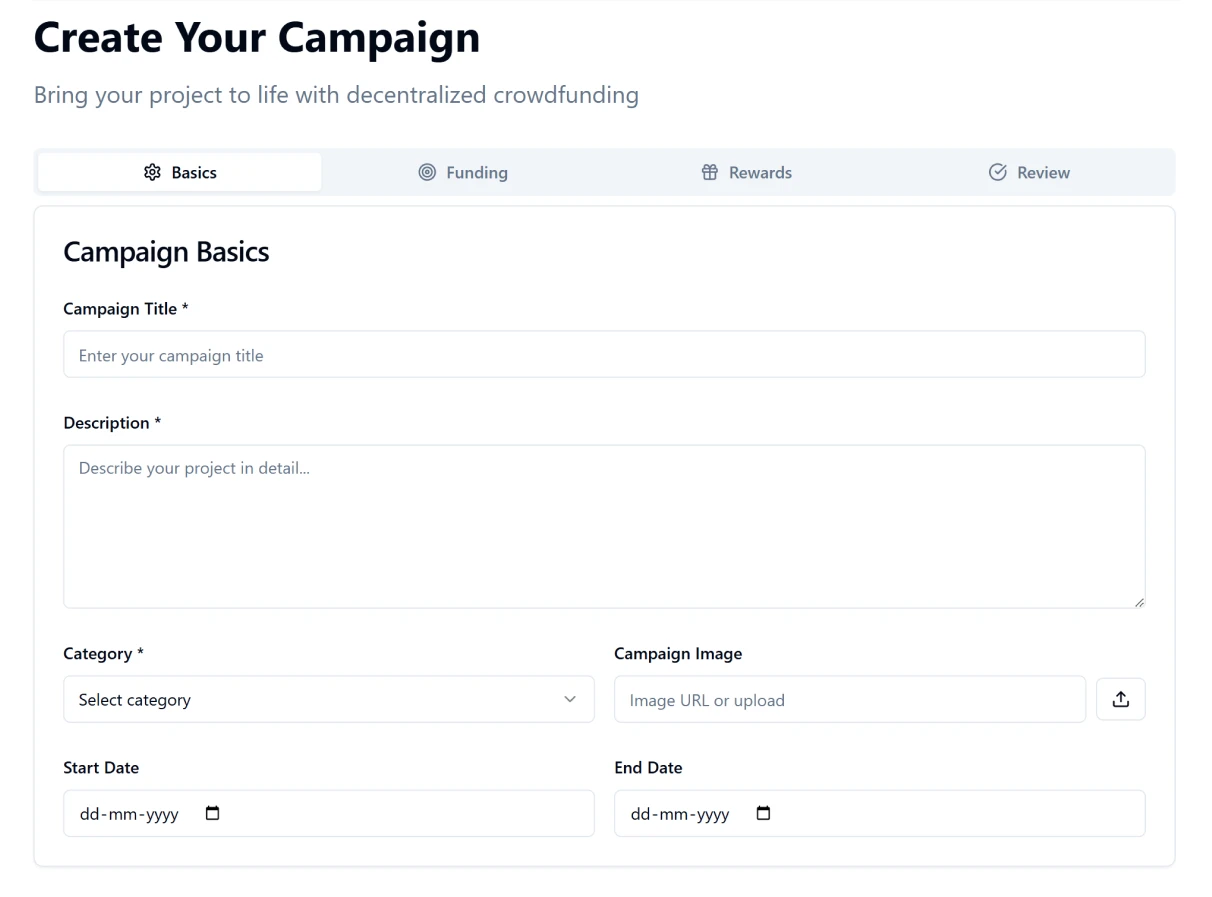Switch to the Rewards tab
This screenshot has height=897, width=1212.
pos(747,172)
